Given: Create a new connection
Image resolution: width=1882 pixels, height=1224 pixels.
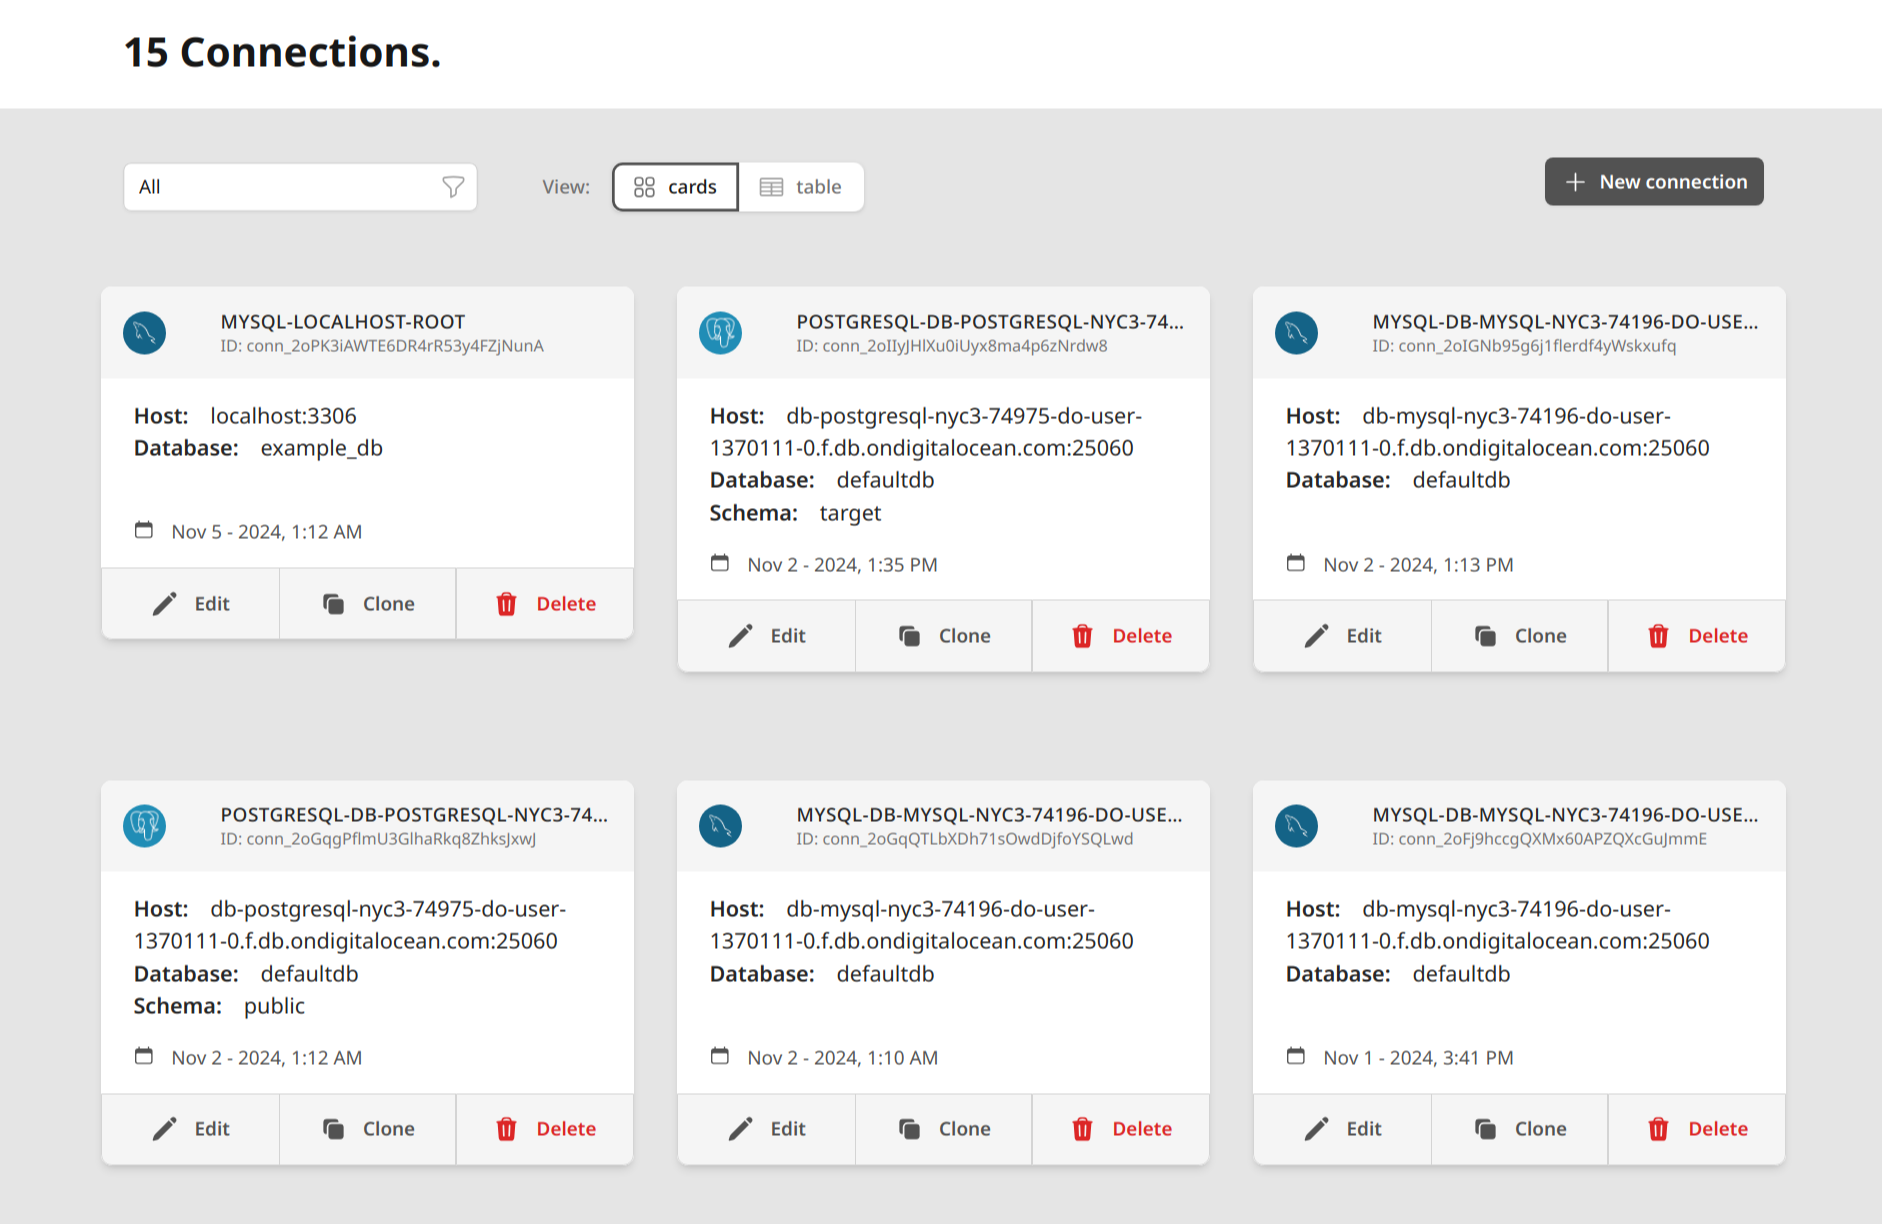Looking at the screenshot, I should tap(1653, 182).
